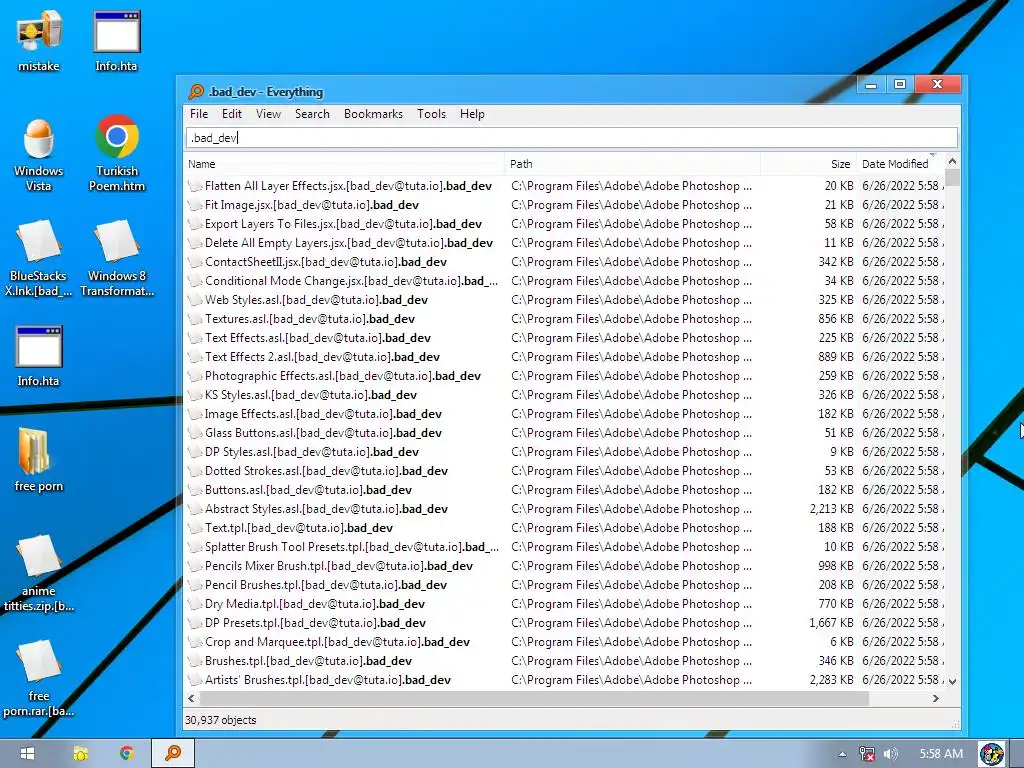Open the volume speaker tray icon
Image resolution: width=1024 pixels, height=768 pixels.
point(891,754)
